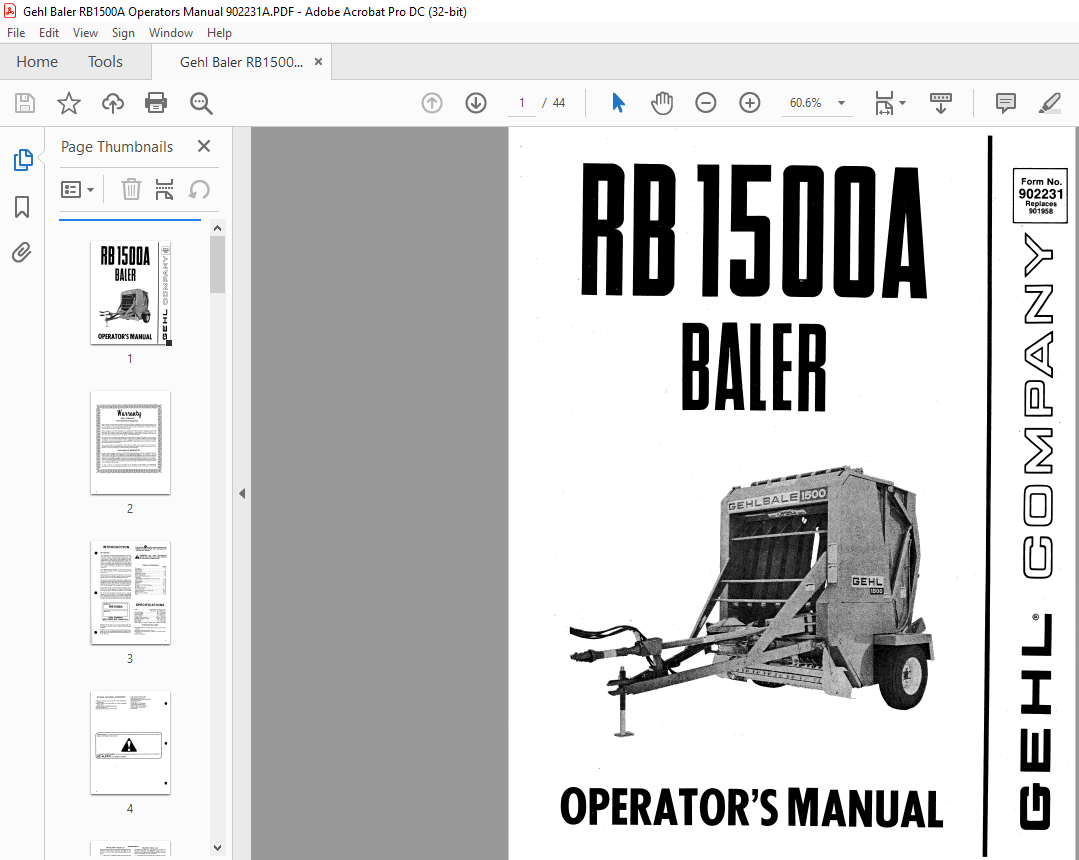Click the total page count '44'
1079x860 pixels.
pyautogui.click(x=559, y=103)
